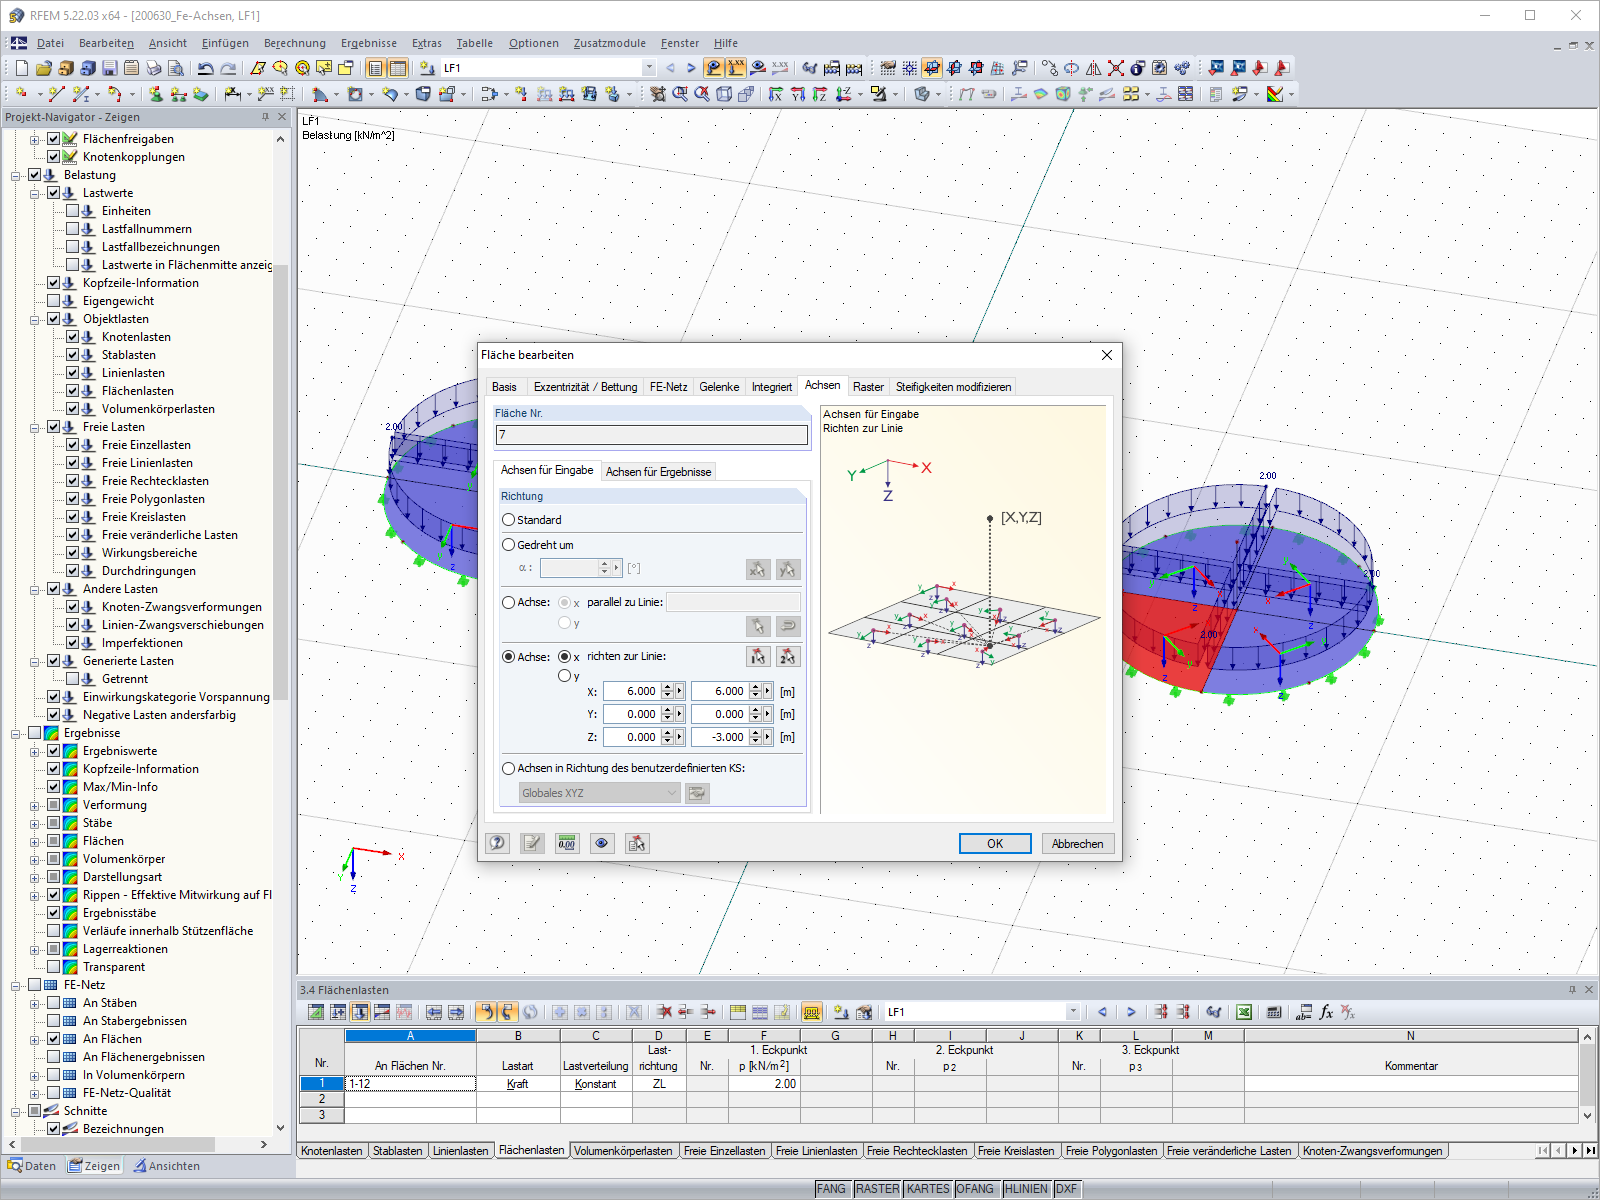Confirm the dialog with OK
Viewport: 1600px width, 1200px height.
tap(994, 843)
